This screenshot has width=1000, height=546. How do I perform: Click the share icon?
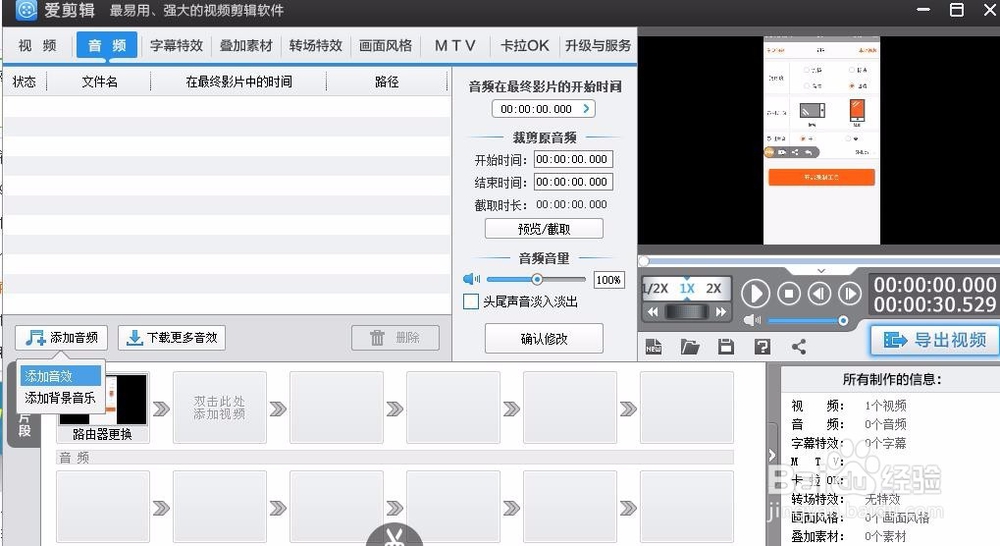click(798, 346)
